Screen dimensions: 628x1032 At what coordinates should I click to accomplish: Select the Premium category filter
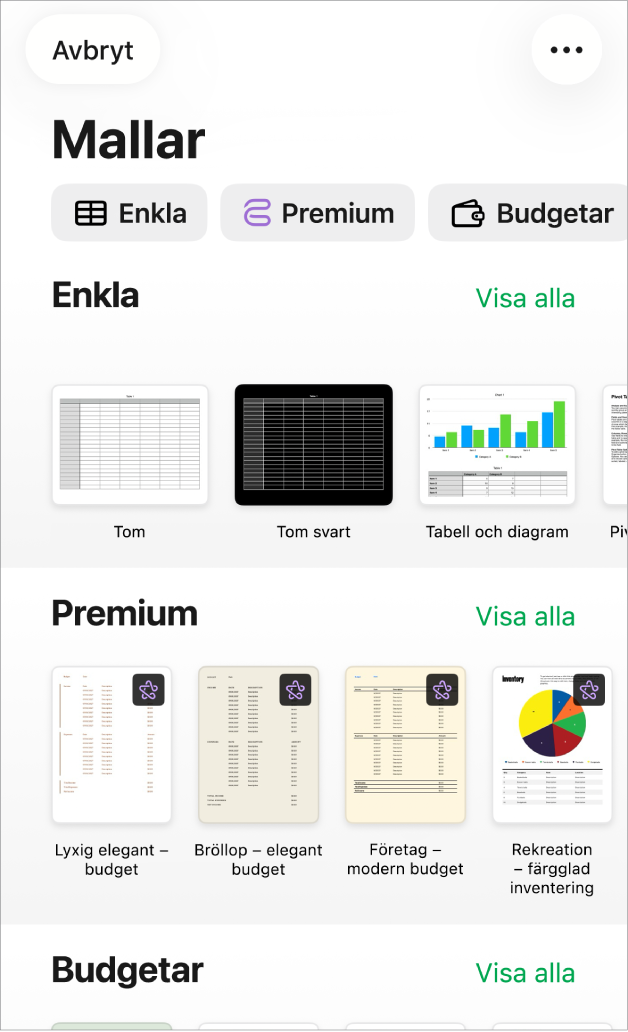coord(317,213)
